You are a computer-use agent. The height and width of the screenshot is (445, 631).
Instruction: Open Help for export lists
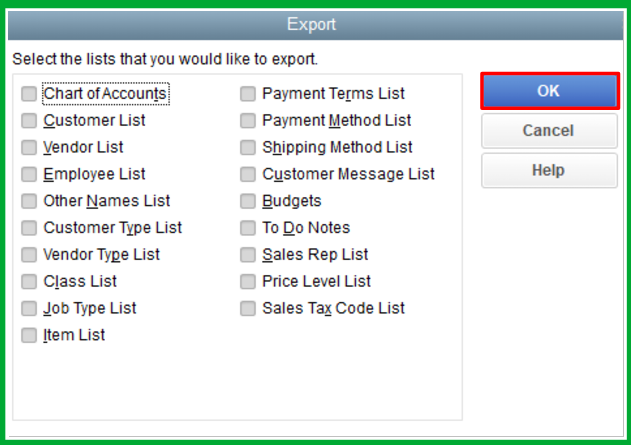(x=548, y=171)
